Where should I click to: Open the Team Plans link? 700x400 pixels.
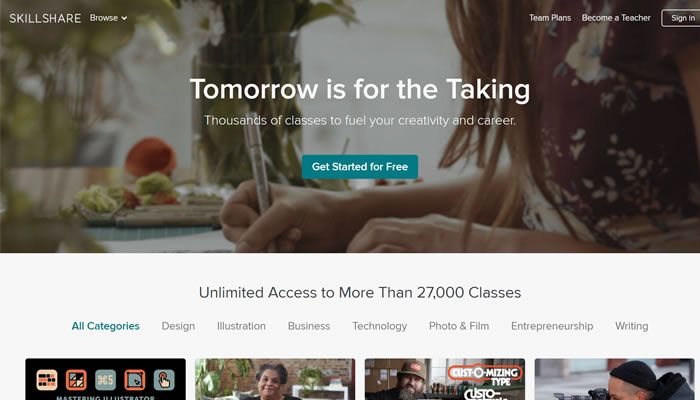click(550, 18)
